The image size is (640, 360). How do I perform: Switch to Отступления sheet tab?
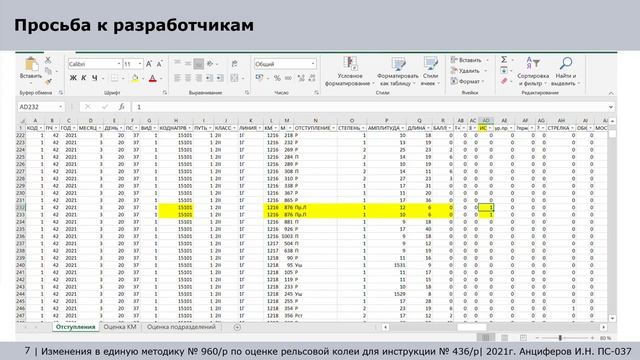point(76,327)
